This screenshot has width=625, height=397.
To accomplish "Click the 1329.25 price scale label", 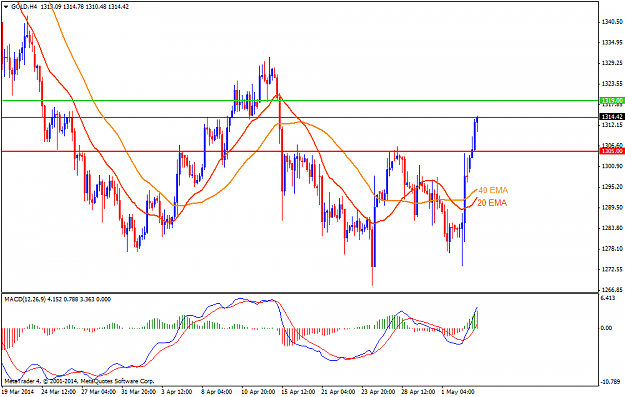I will pyautogui.click(x=612, y=63).
